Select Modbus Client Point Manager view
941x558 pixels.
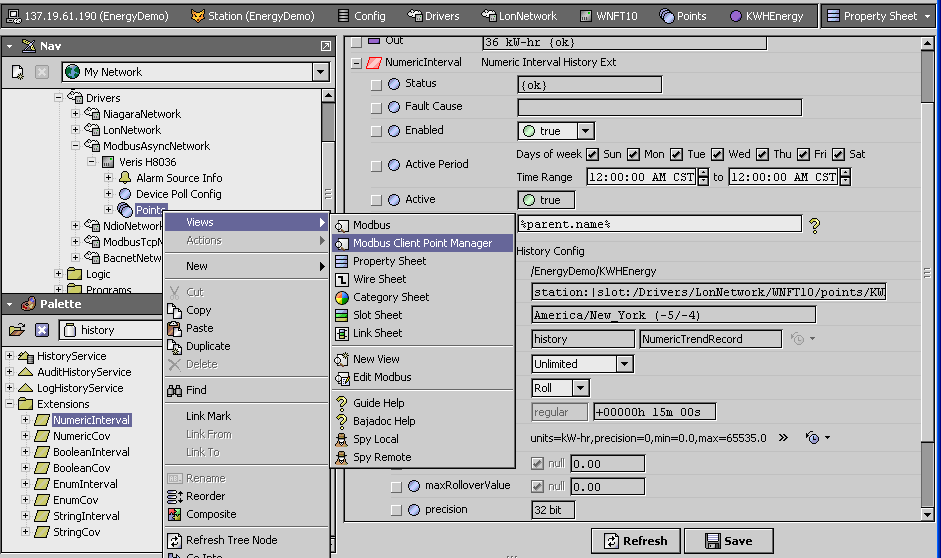[x=422, y=243]
